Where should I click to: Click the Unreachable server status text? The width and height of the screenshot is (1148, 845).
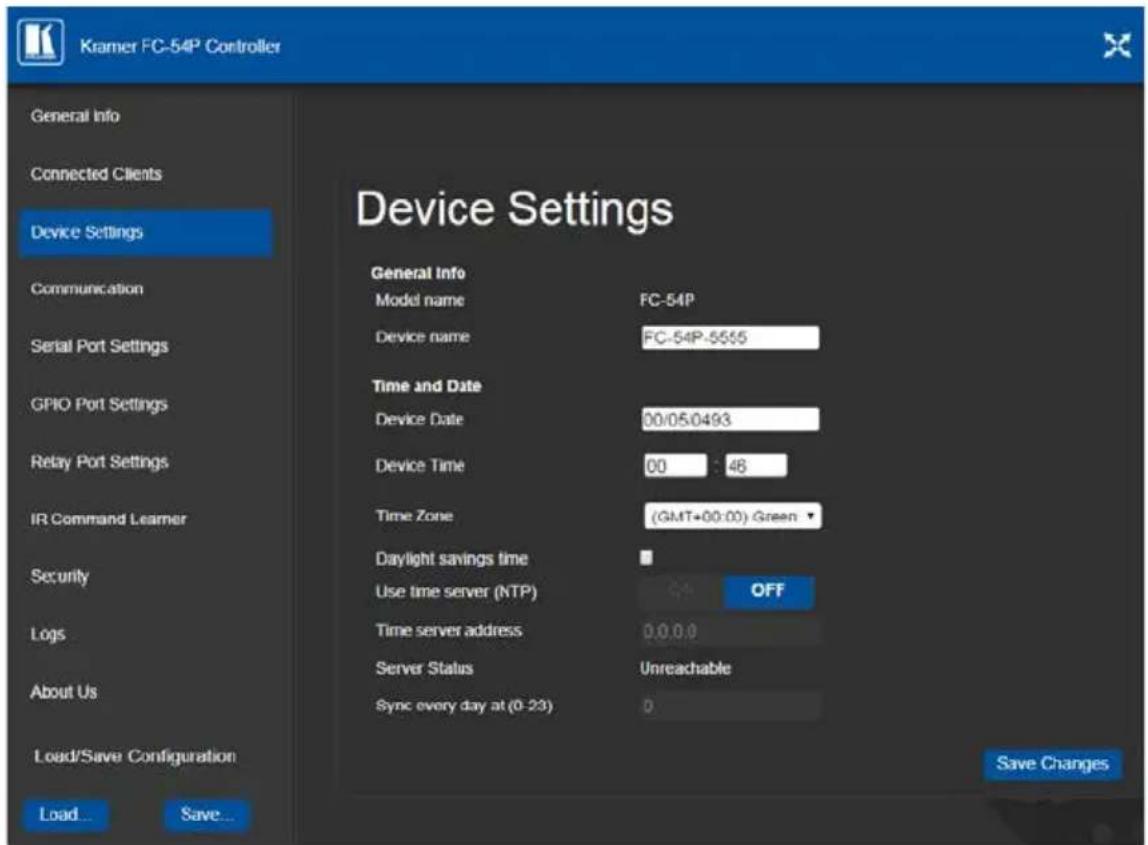pos(685,668)
